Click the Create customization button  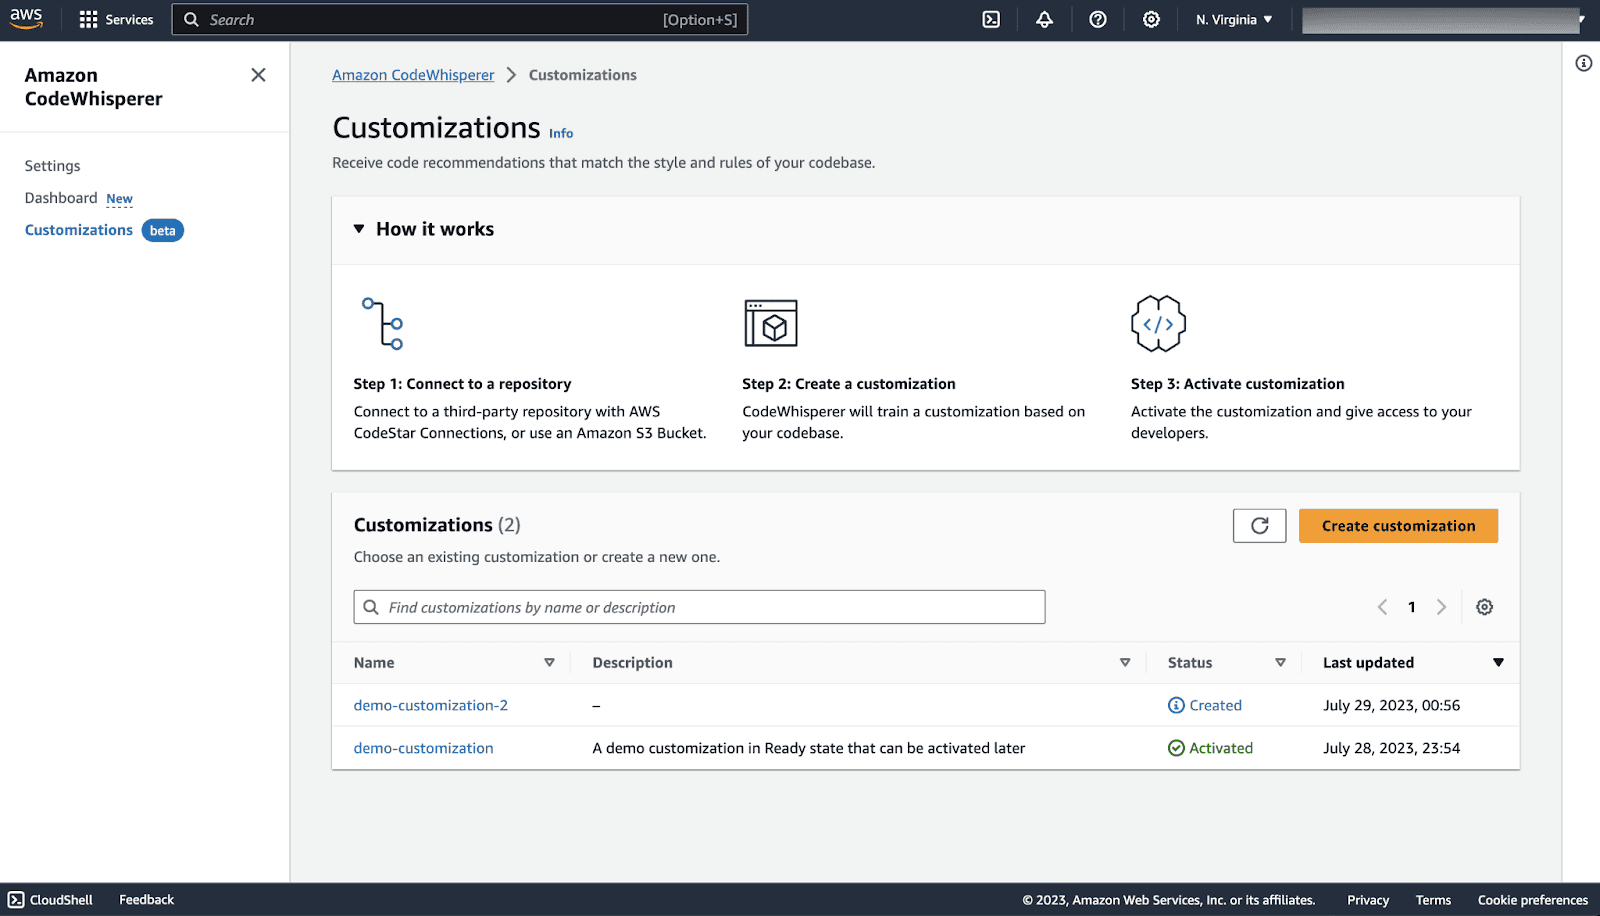pos(1398,526)
